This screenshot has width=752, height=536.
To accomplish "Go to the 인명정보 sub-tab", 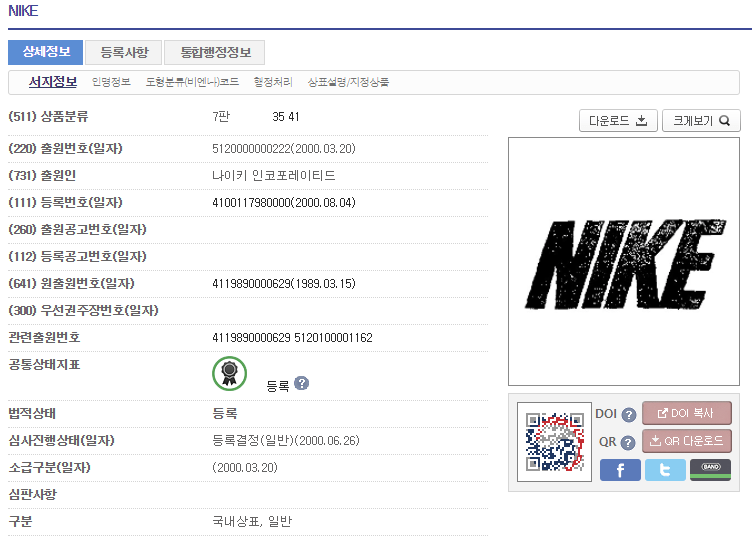I will point(111,82).
